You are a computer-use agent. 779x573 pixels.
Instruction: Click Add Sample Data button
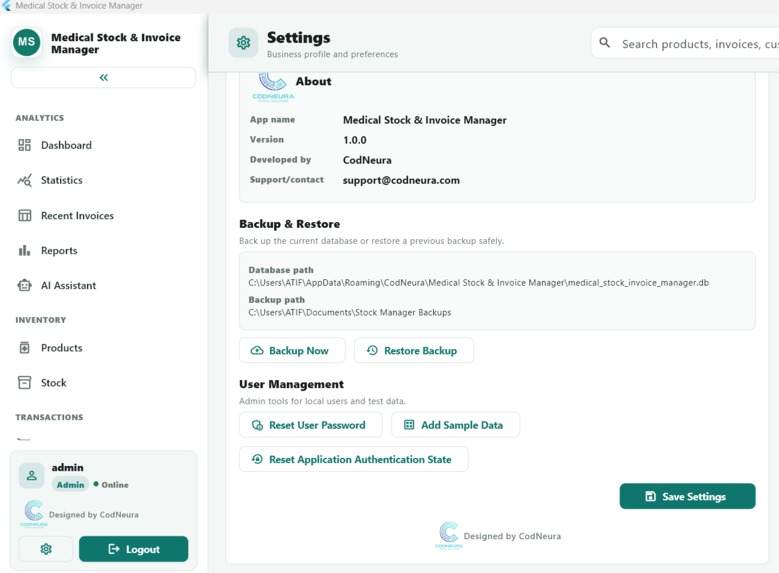click(456, 425)
